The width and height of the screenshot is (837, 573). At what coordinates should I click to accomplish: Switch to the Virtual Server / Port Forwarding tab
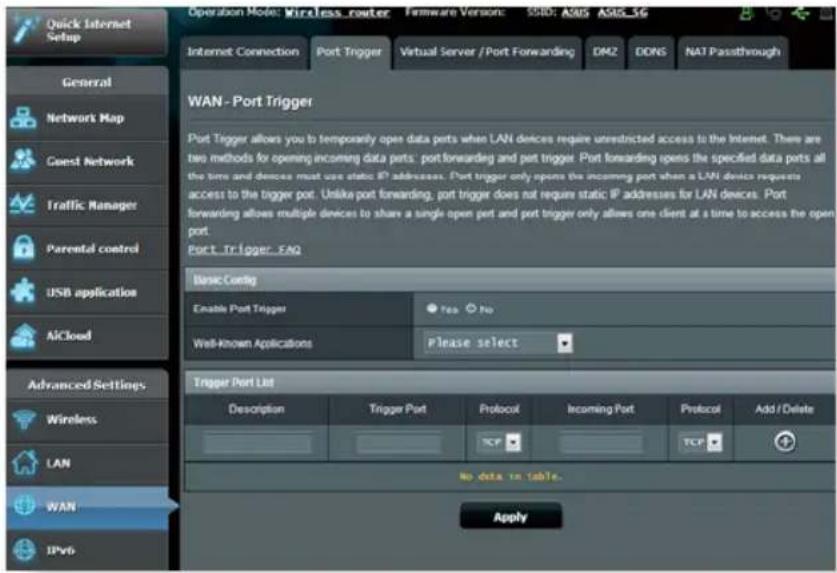487,52
